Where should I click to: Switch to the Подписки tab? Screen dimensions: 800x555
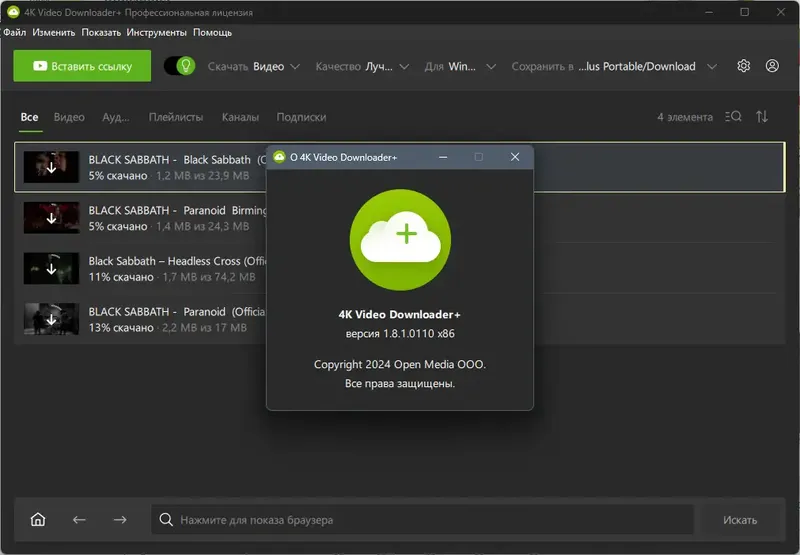[301, 117]
